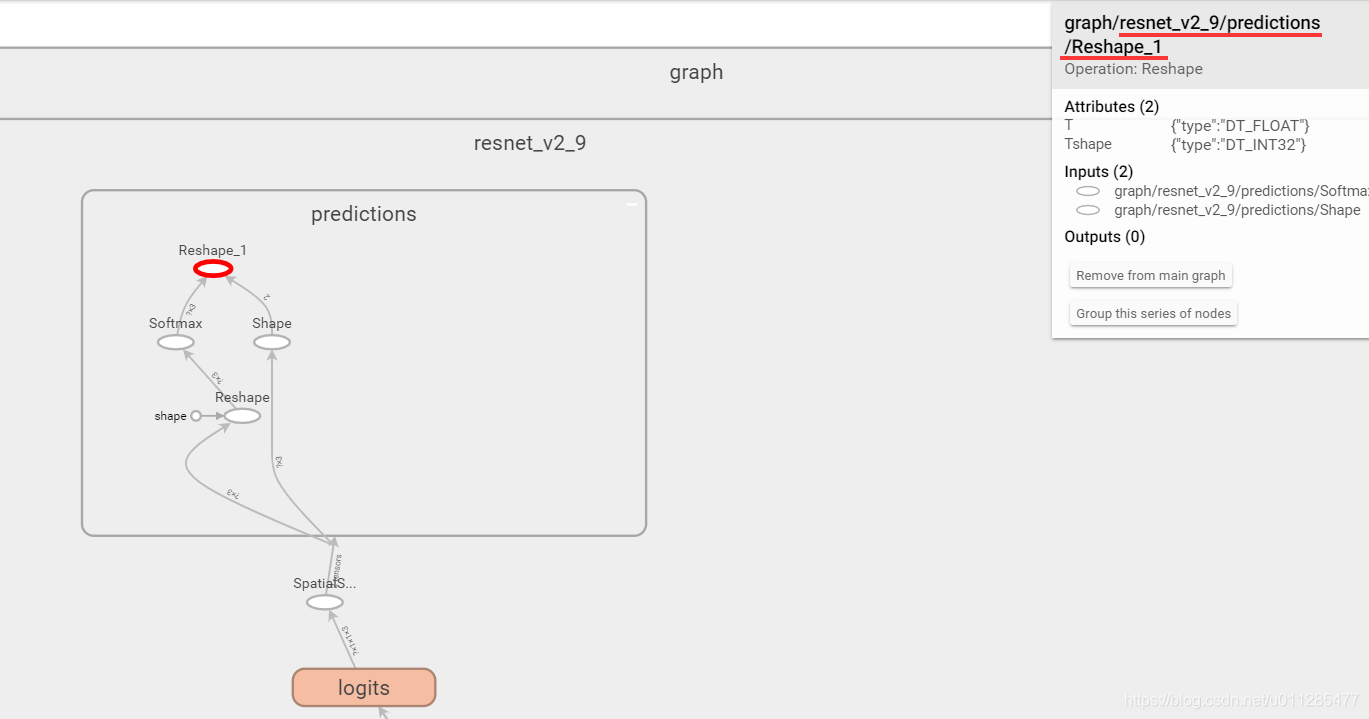Screen dimensions: 1369x719
Task: Click the Softmax operation node
Action: 175,341
